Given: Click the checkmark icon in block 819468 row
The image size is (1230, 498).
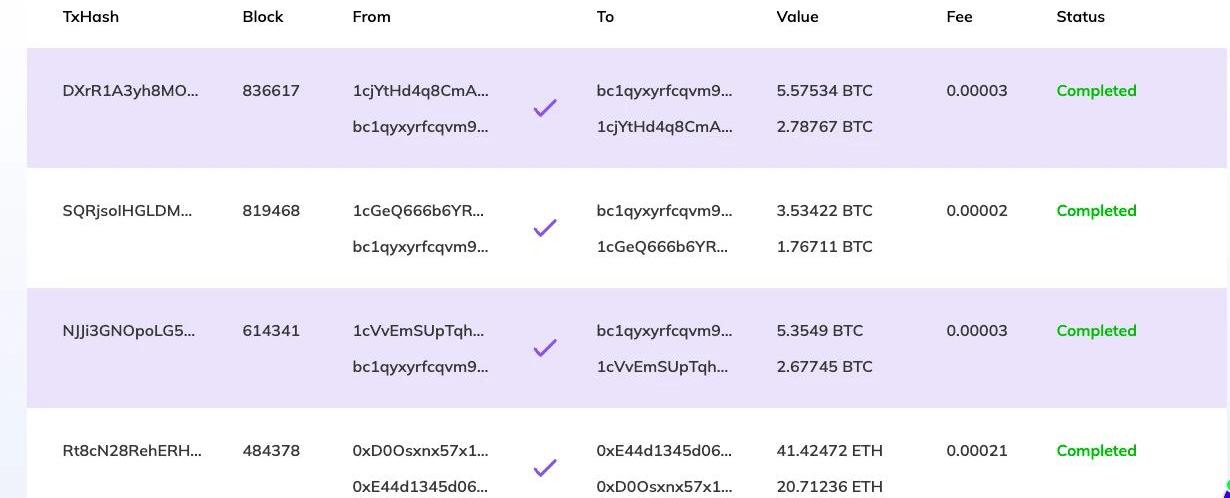Looking at the screenshot, I should 545,228.
